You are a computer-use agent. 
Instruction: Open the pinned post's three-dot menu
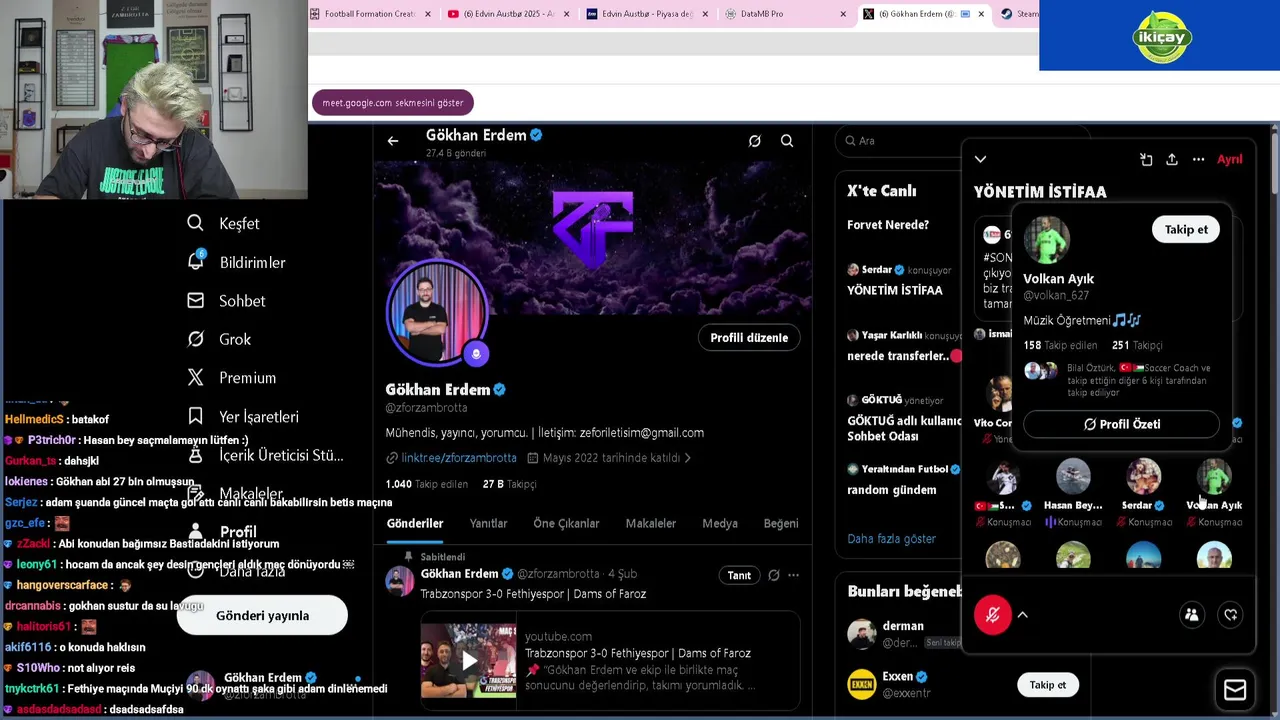click(x=793, y=575)
